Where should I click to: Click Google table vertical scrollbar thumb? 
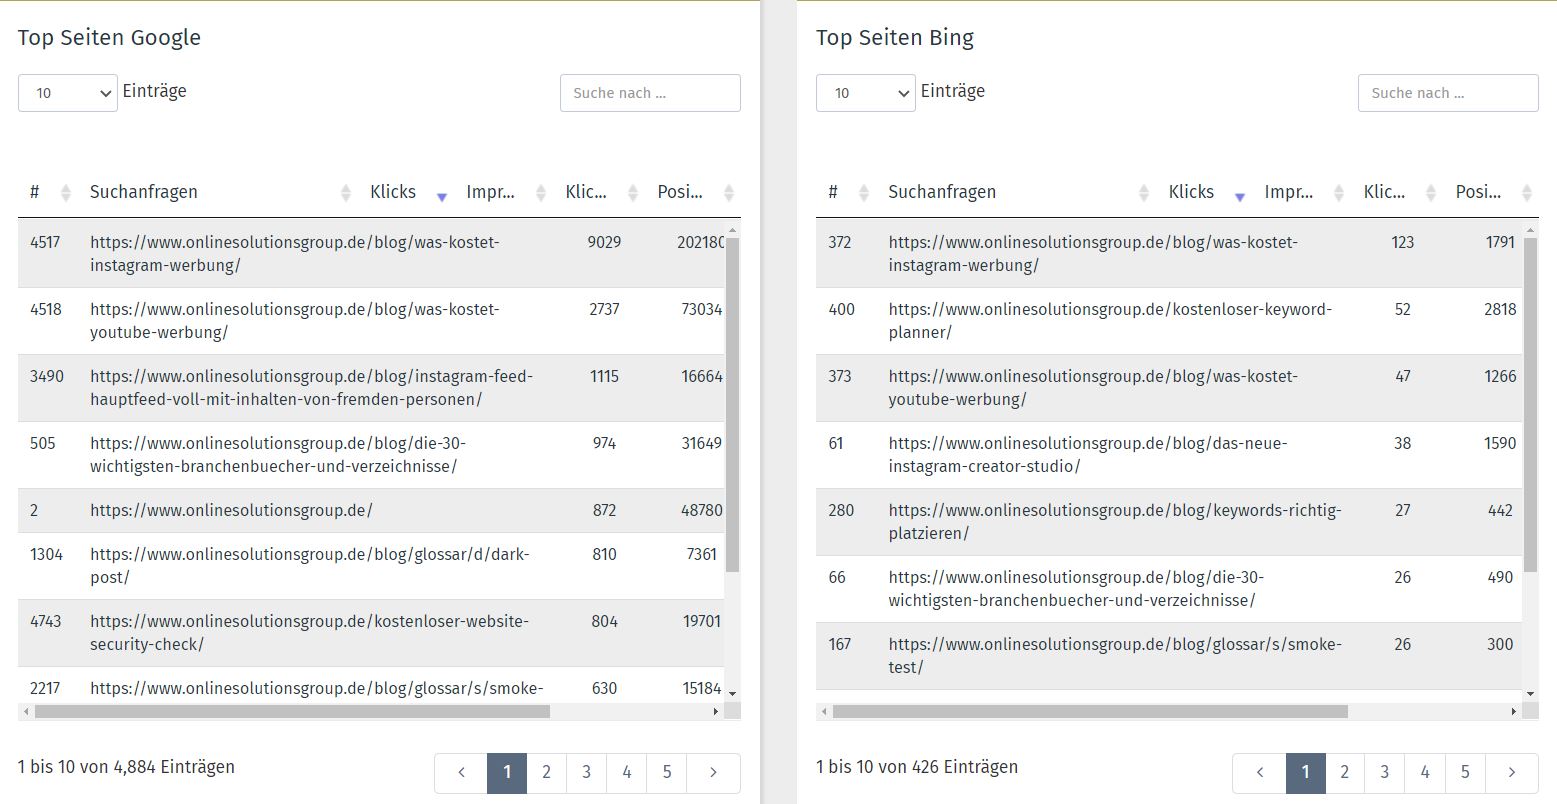(732, 405)
